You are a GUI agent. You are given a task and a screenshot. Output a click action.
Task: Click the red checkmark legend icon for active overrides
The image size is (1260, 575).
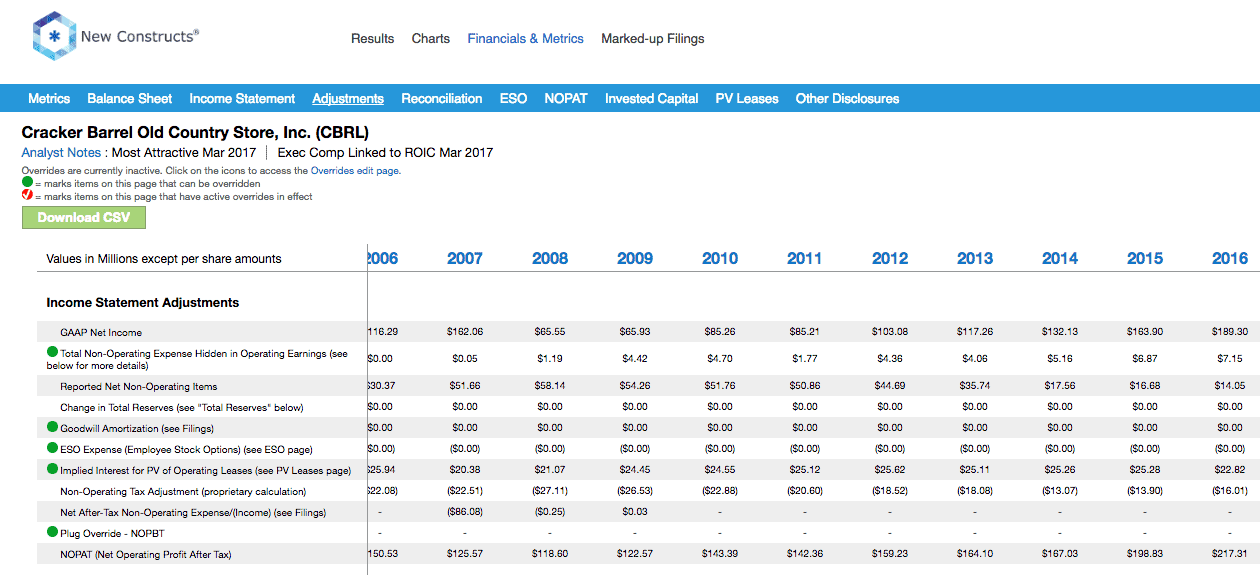(27, 196)
